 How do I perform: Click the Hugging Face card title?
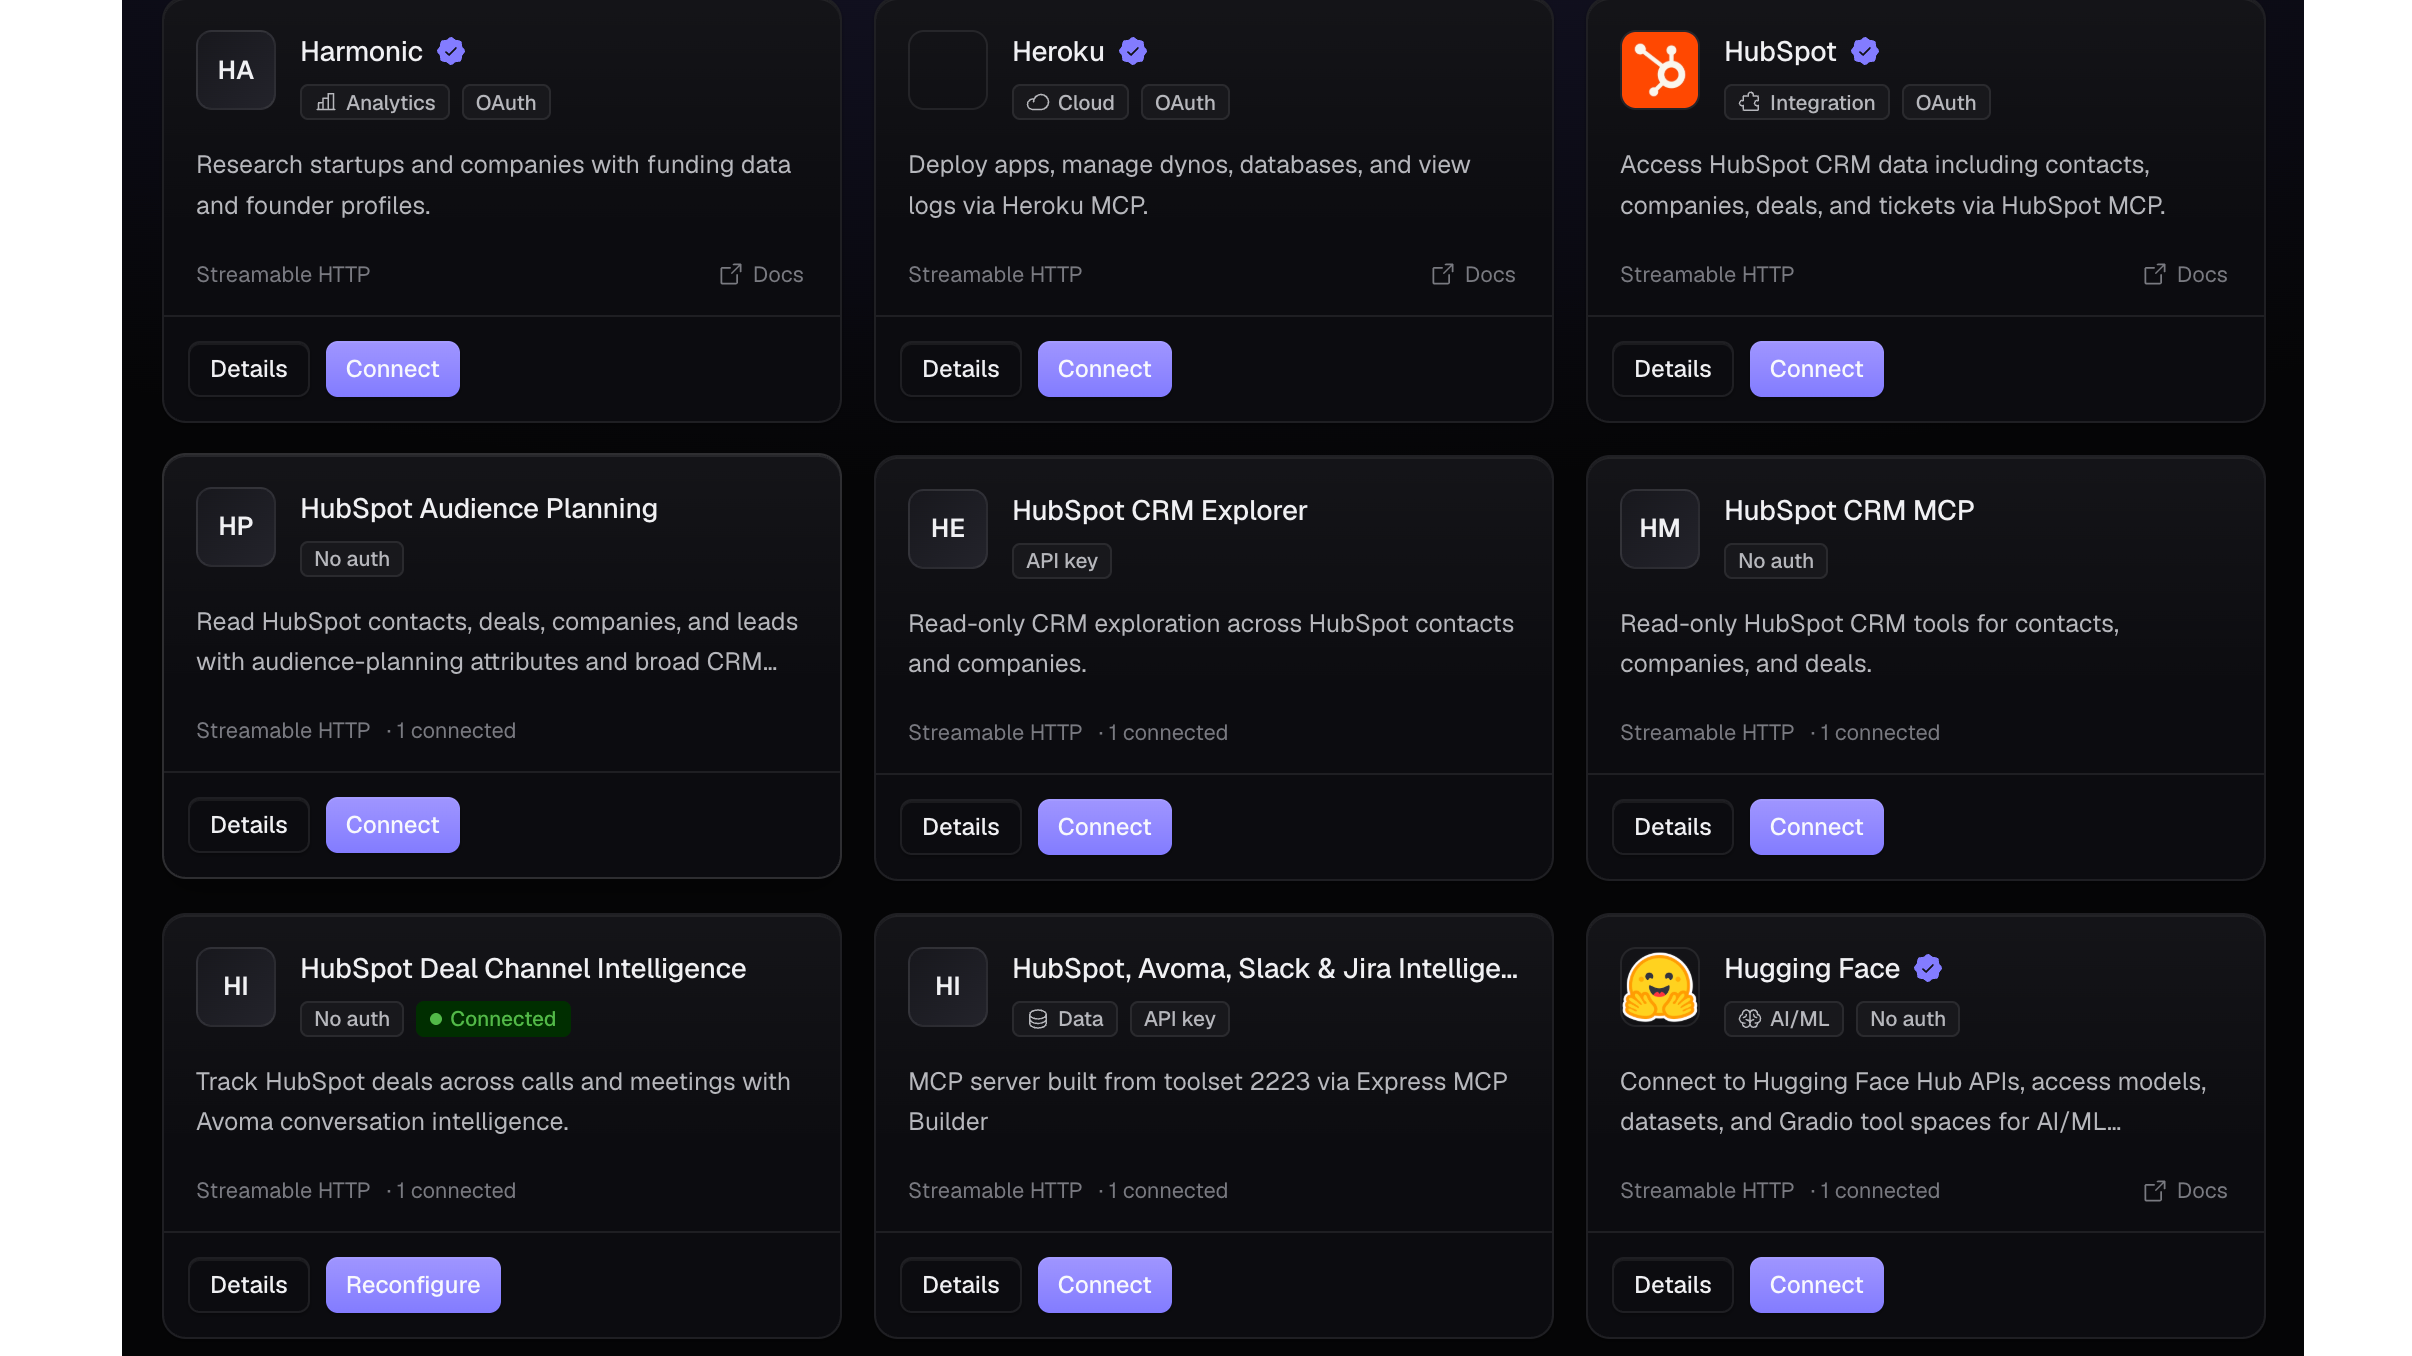point(1812,968)
